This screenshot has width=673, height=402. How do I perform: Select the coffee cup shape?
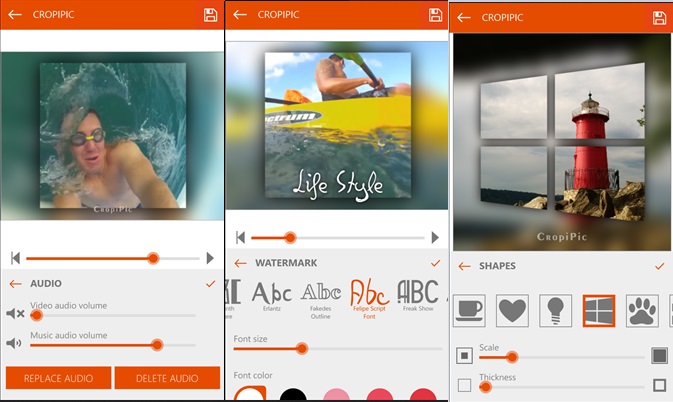(x=469, y=311)
